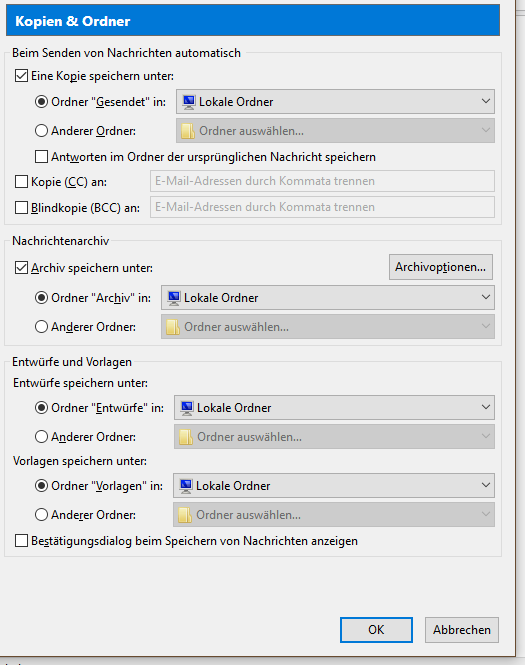Image resolution: width=525 pixels, height=665 pixels.
Task: Cancel via the Abbrechen button
Action: (462, 630)
